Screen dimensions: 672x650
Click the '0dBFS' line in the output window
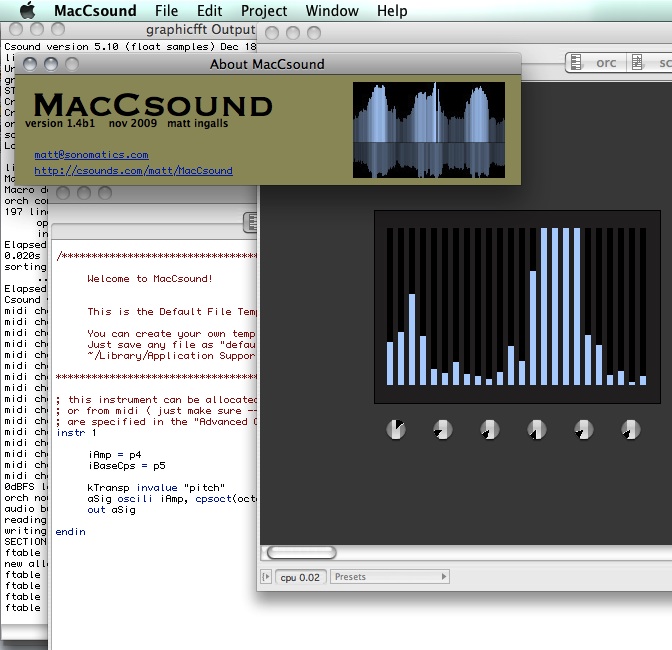tap(26, 487)
